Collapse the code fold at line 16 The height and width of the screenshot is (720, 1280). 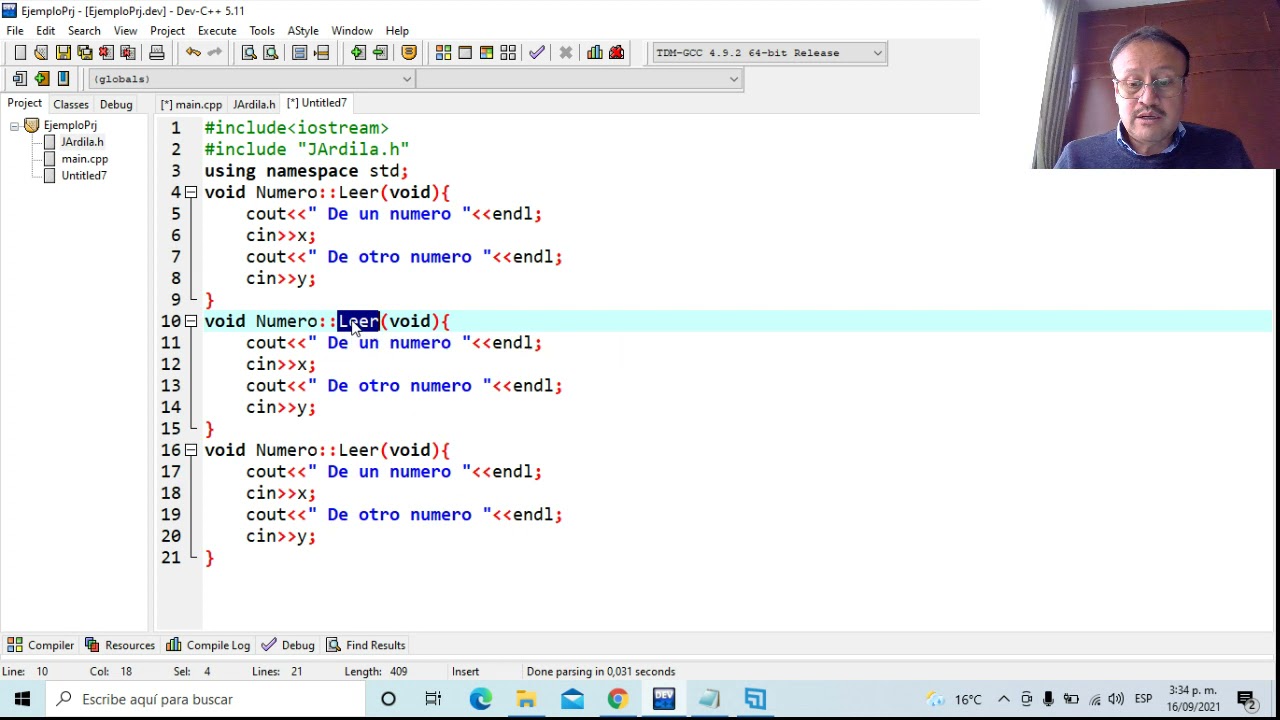pyautogui.click(x=190, y=450)
